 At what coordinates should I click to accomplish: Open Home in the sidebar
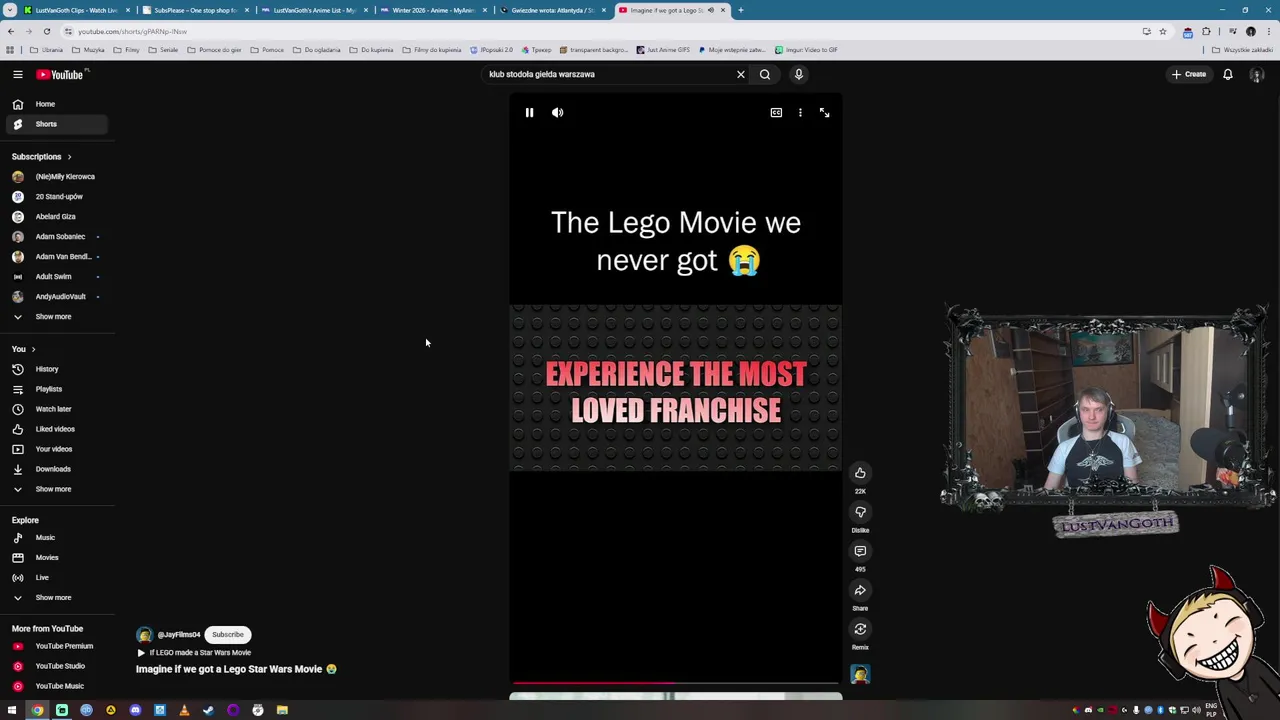point(55,104)
